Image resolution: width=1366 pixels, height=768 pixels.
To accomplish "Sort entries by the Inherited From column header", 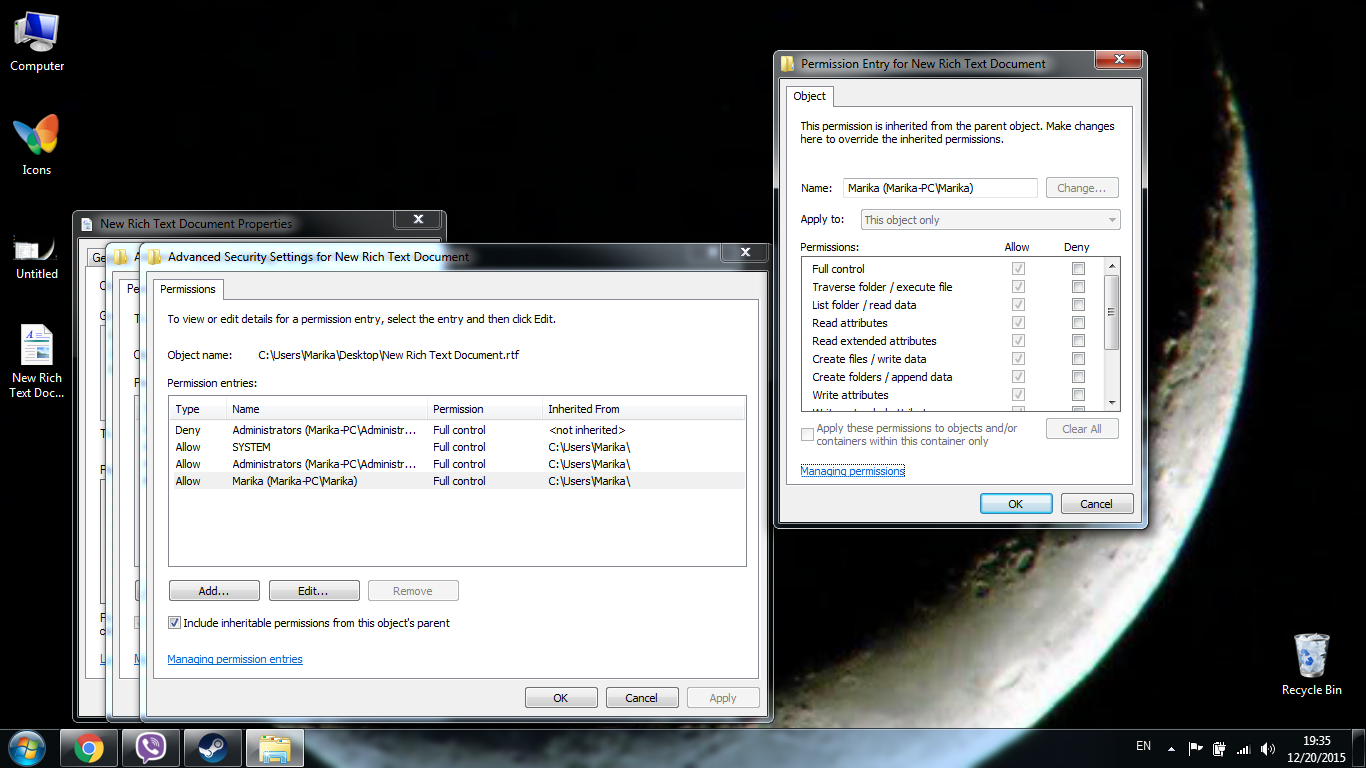I will [644, 409].
